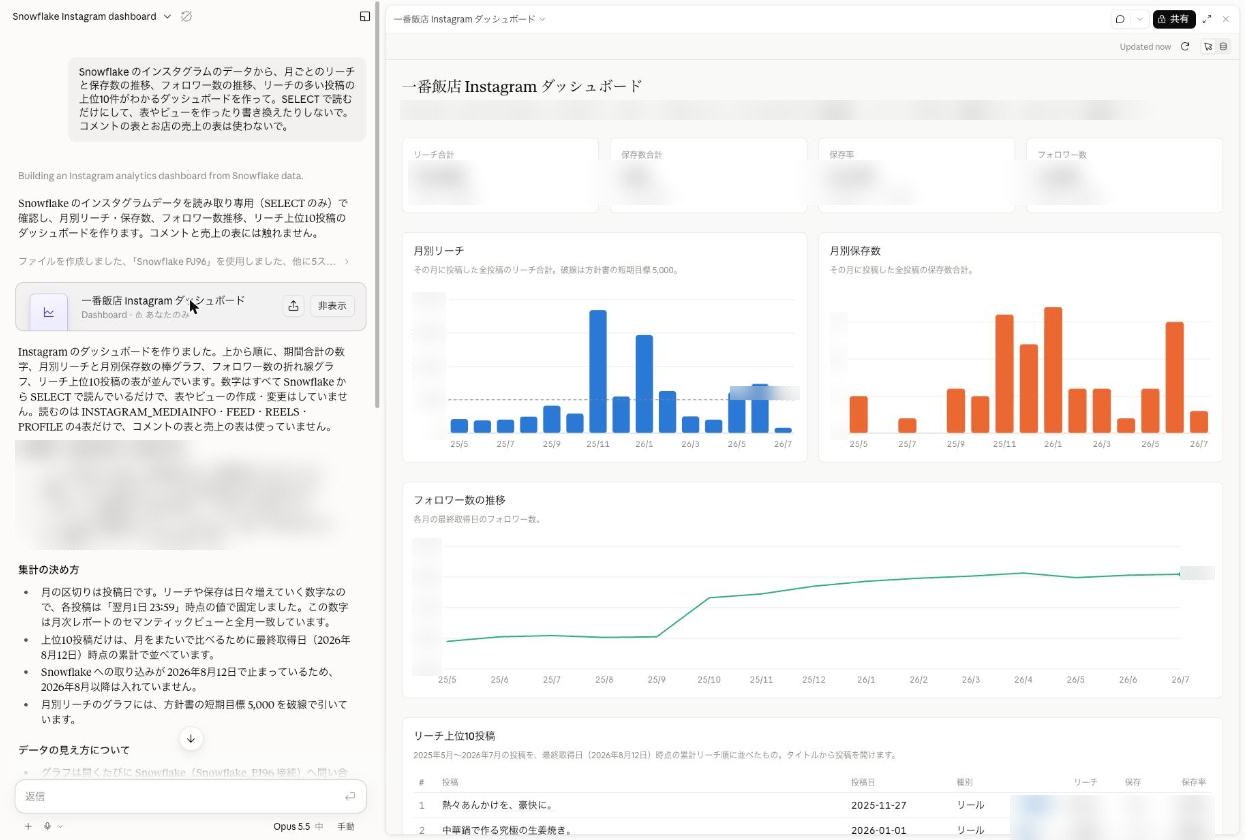Screen dimensions: 1245x840
Task: Click the refresh icon next to Updated now
Action: pos(1185,46)
